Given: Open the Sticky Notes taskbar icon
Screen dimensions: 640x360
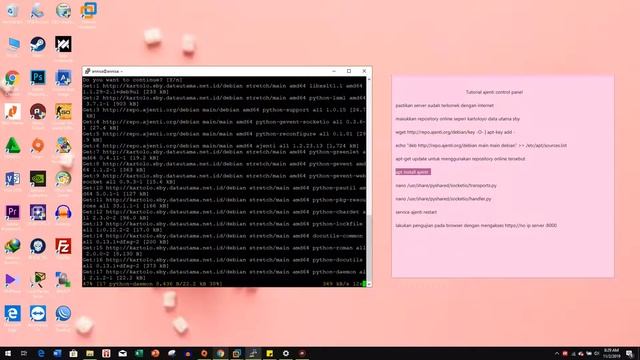Looking at the screenshot, I should [269, 353].
